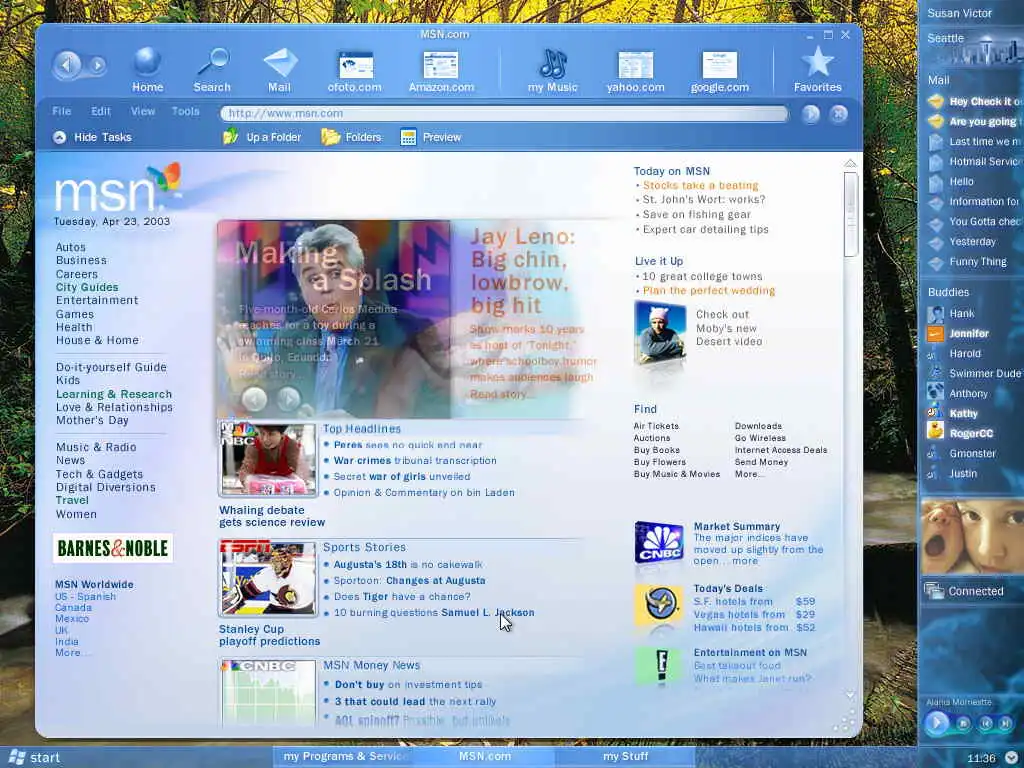Click the CNBC peacock logo by Market Summary
1024x768 pixels.
click(659, 542)
